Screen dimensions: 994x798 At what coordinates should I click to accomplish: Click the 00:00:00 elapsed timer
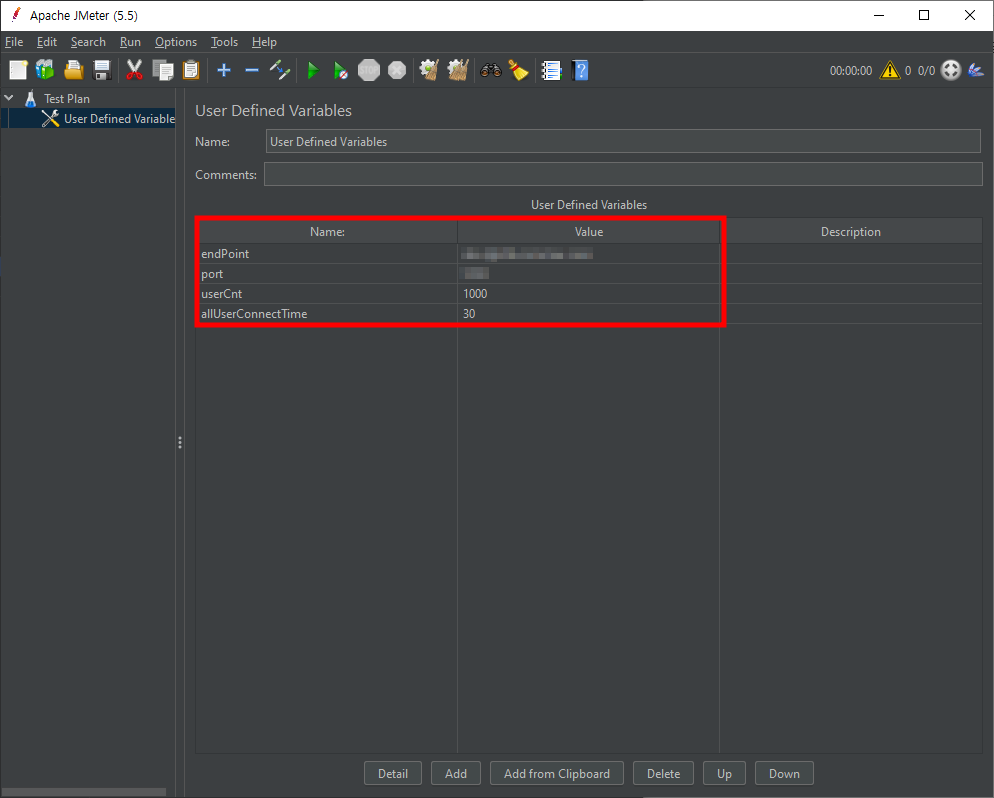(x=851, y=70)
